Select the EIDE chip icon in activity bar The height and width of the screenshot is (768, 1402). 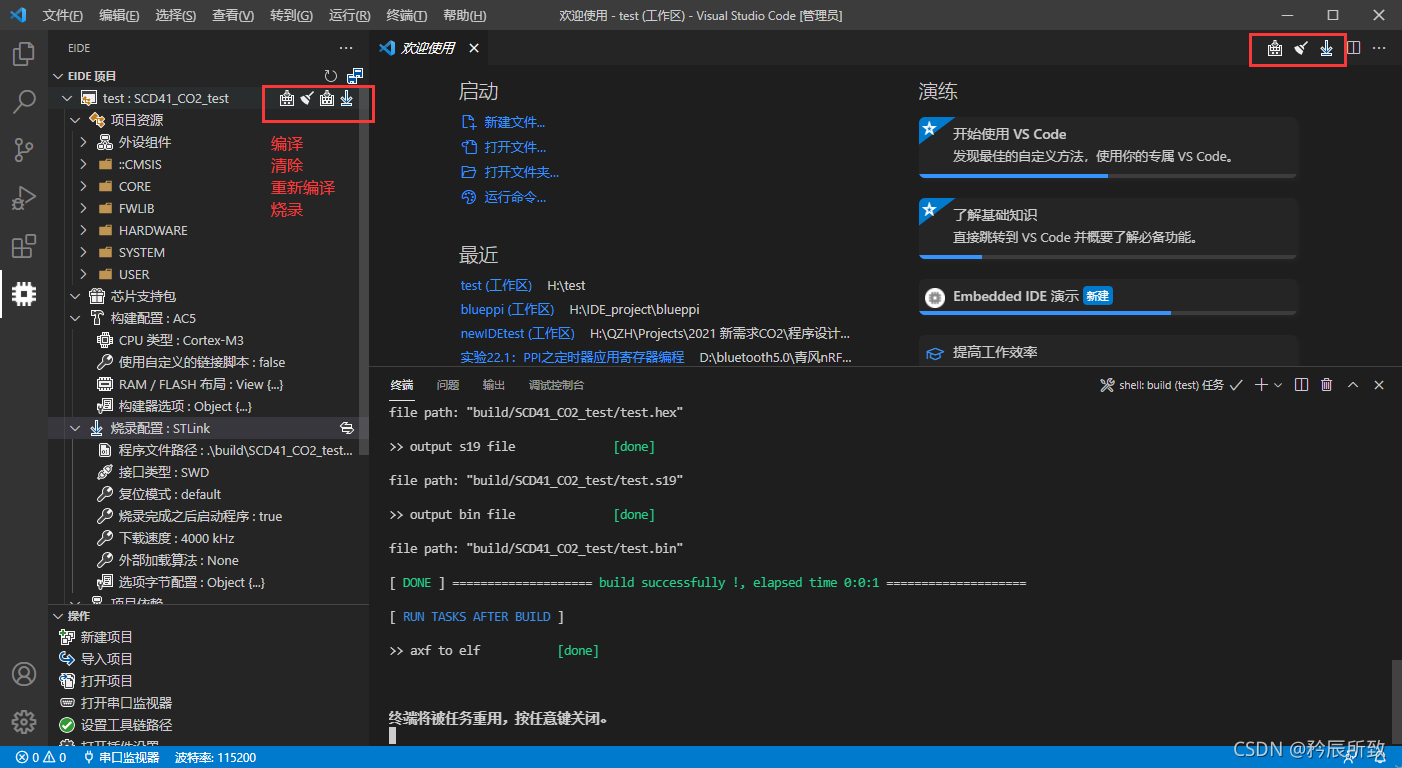[24, 293]
